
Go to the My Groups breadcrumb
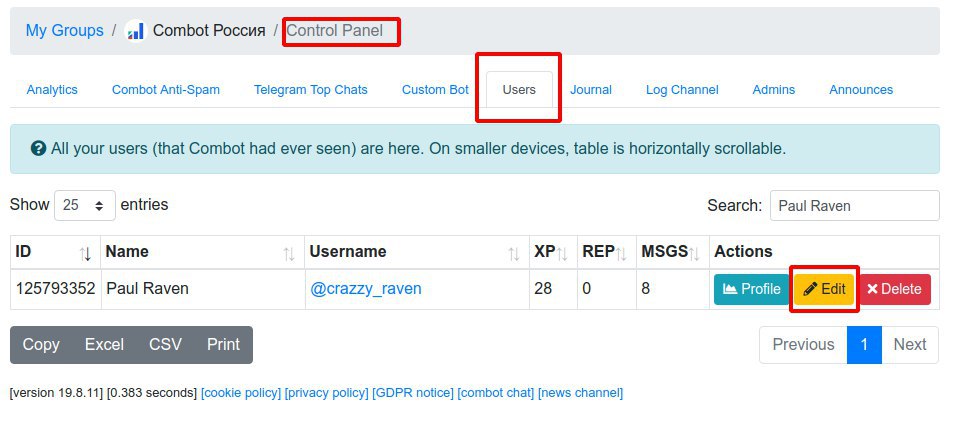click(x=64, y=30)
